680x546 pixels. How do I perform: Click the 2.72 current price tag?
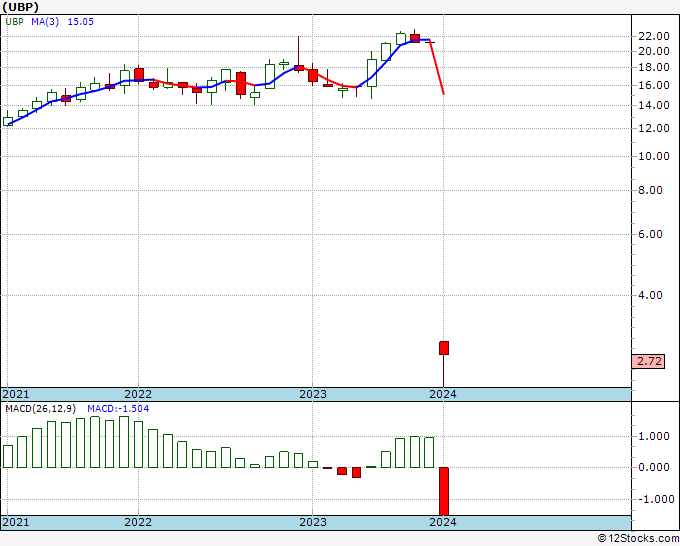click(649, 361)
